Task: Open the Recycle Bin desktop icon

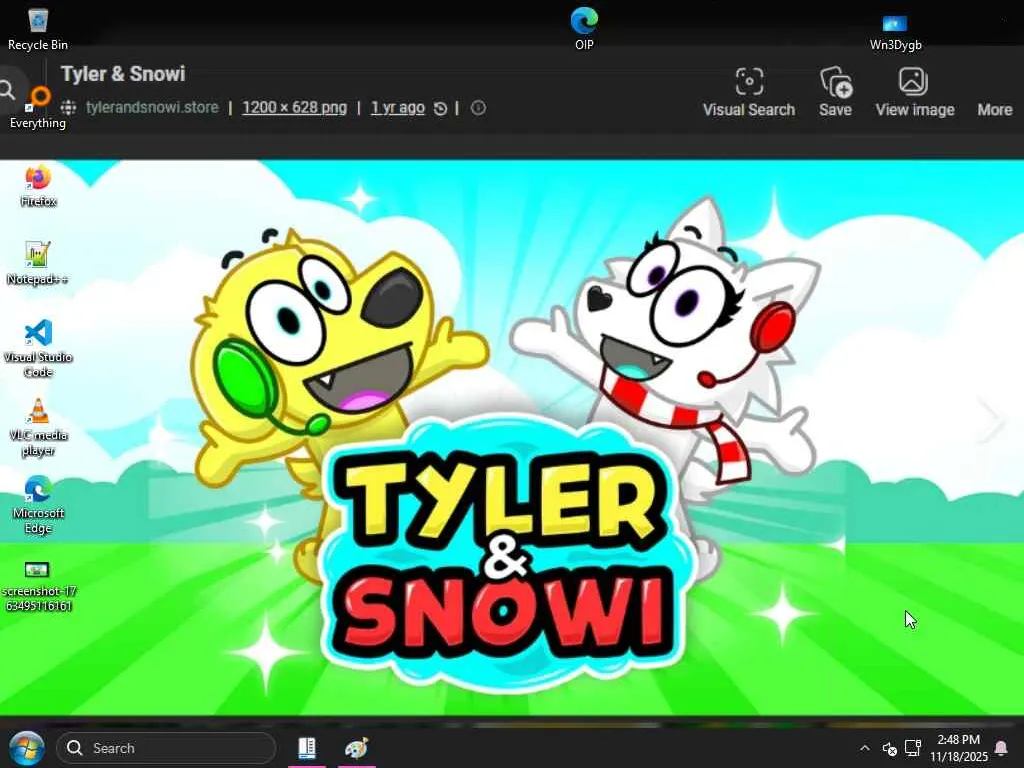Action: [38, 28]
